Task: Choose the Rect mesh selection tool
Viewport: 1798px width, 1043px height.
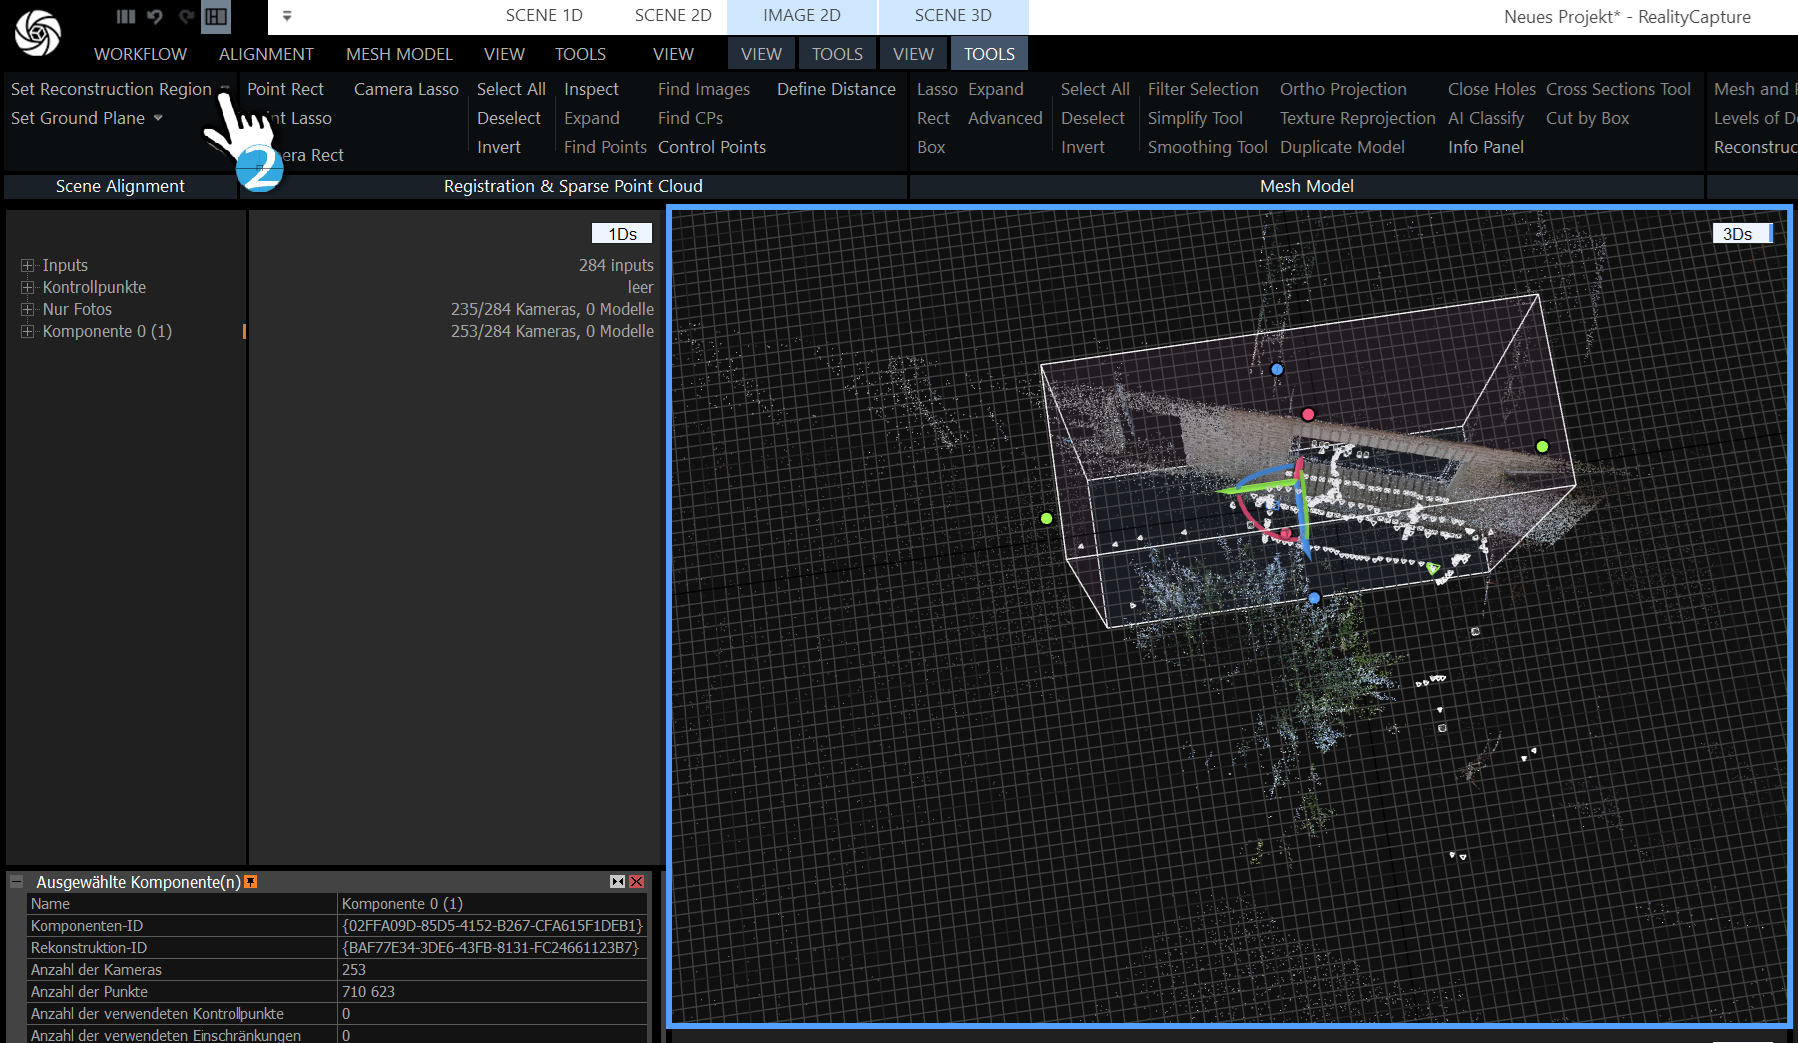Action: pos(933,118)
